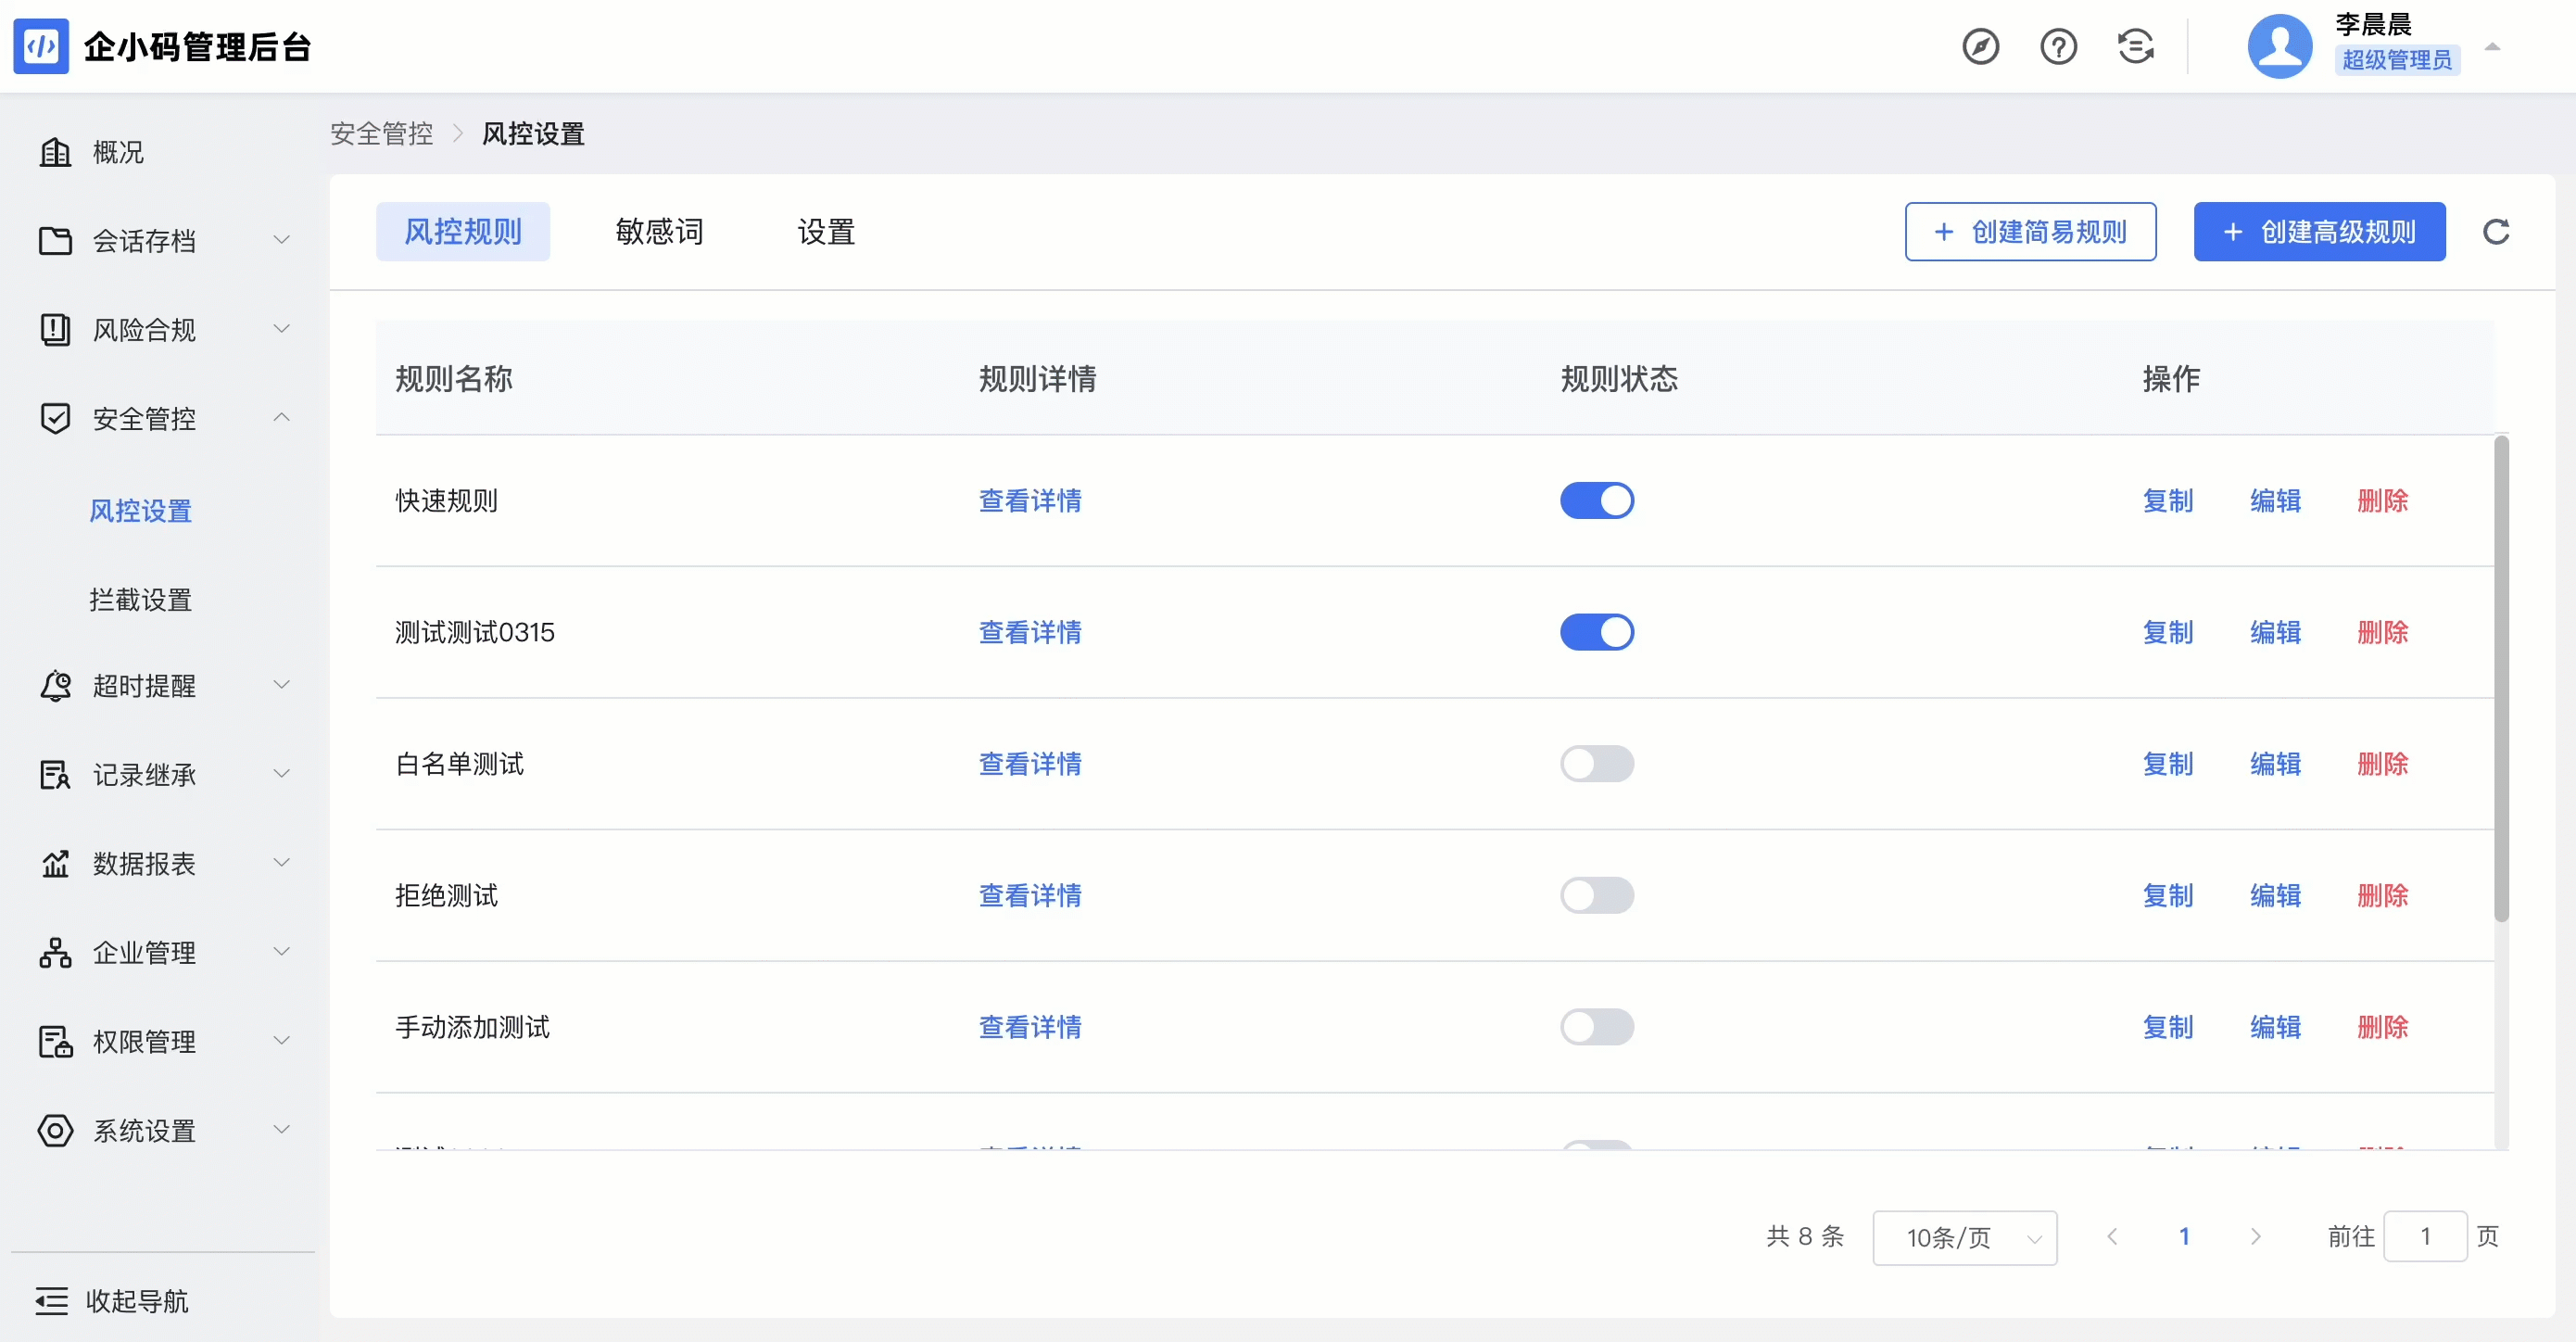Go to previous page arrow
Viewport: 2576px width, 1342px height.
click(2112, 1237)
